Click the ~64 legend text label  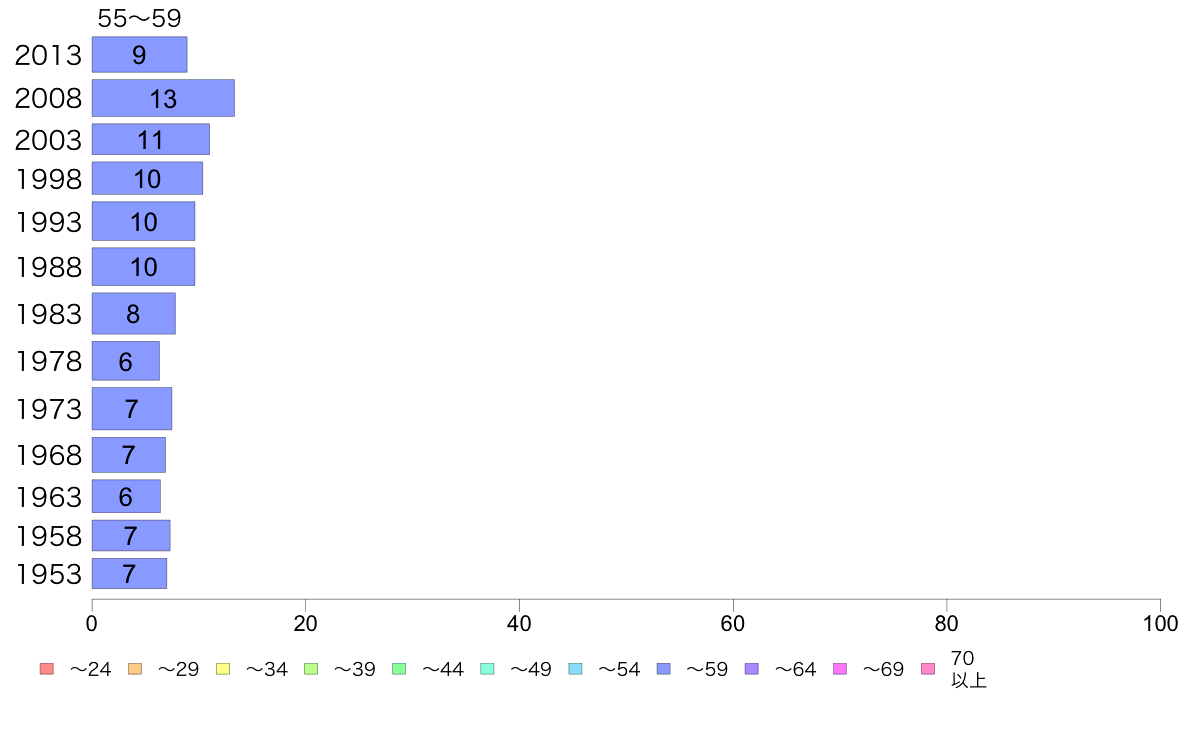tap(795, 669)
